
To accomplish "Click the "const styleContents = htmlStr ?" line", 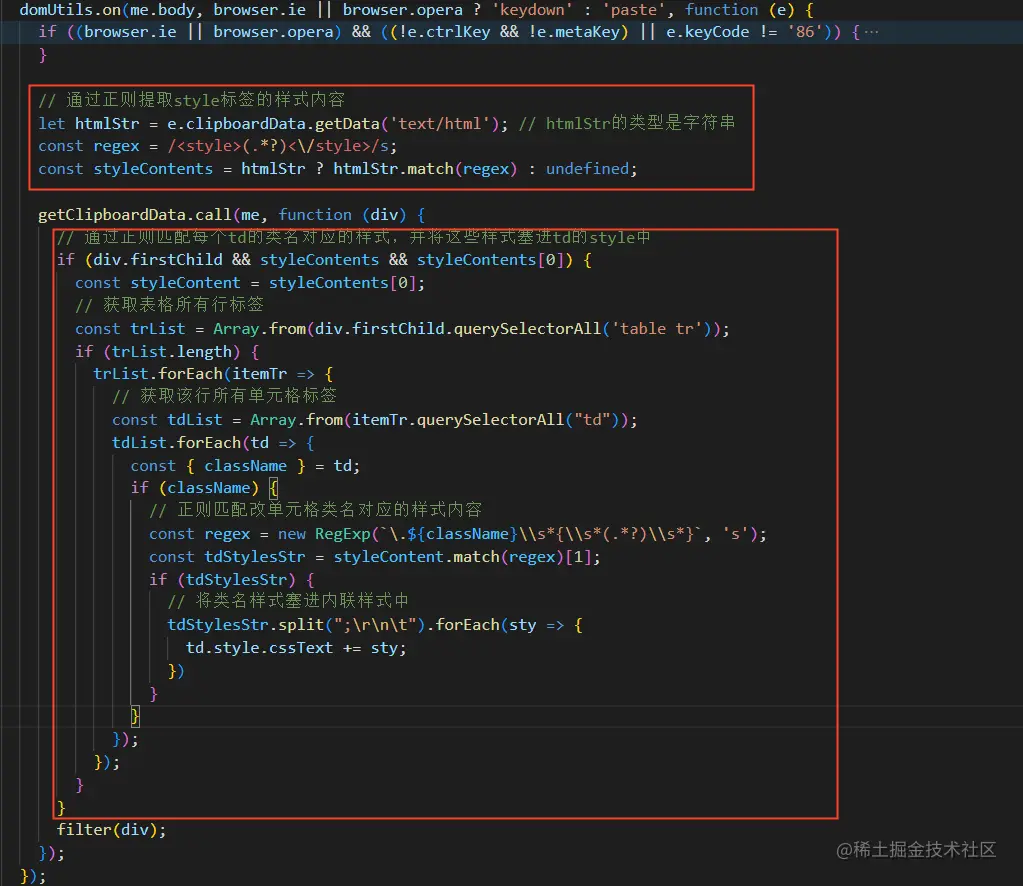I will tap(337, 169).
